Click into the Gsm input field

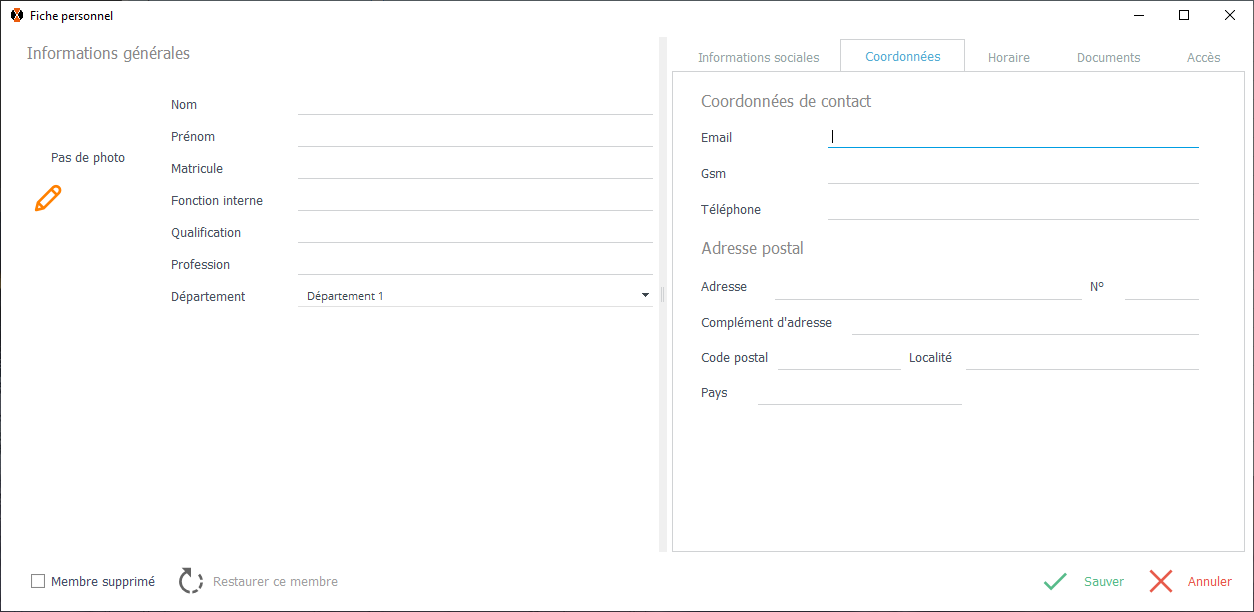click(1012, 173)
